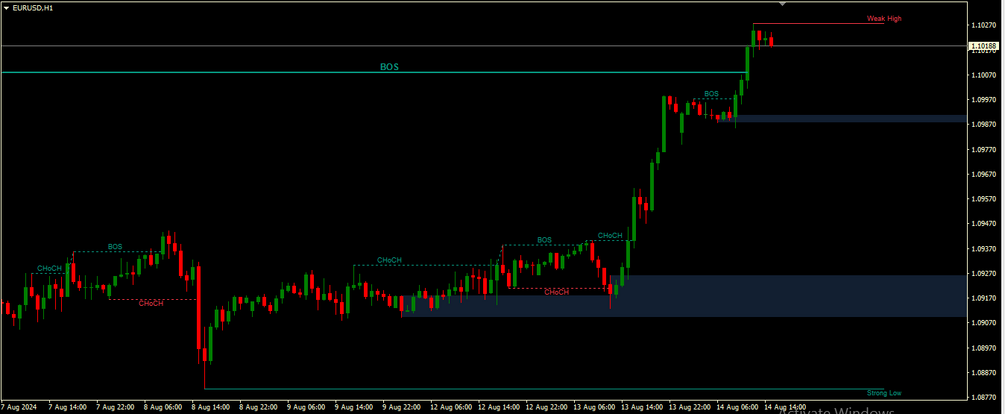This screenshot has width=1005, height=414.
Task: Select the BOS label above 12 Aug 22:00 candles
Action: tap(544, 240)
